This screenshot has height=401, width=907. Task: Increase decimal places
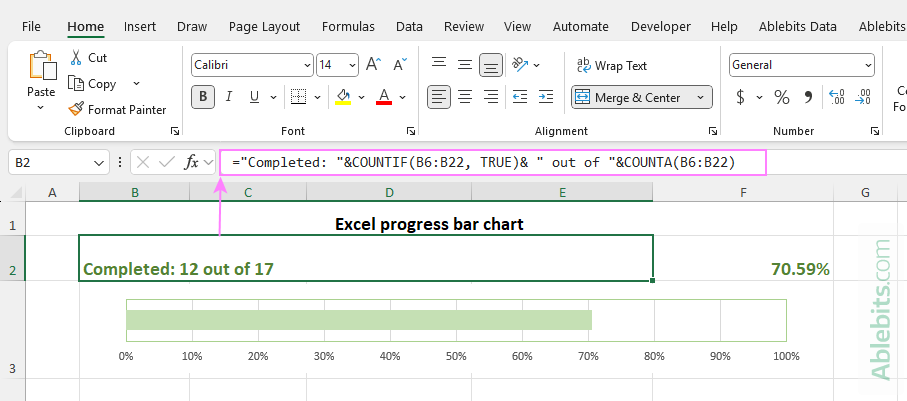(837, 97)
